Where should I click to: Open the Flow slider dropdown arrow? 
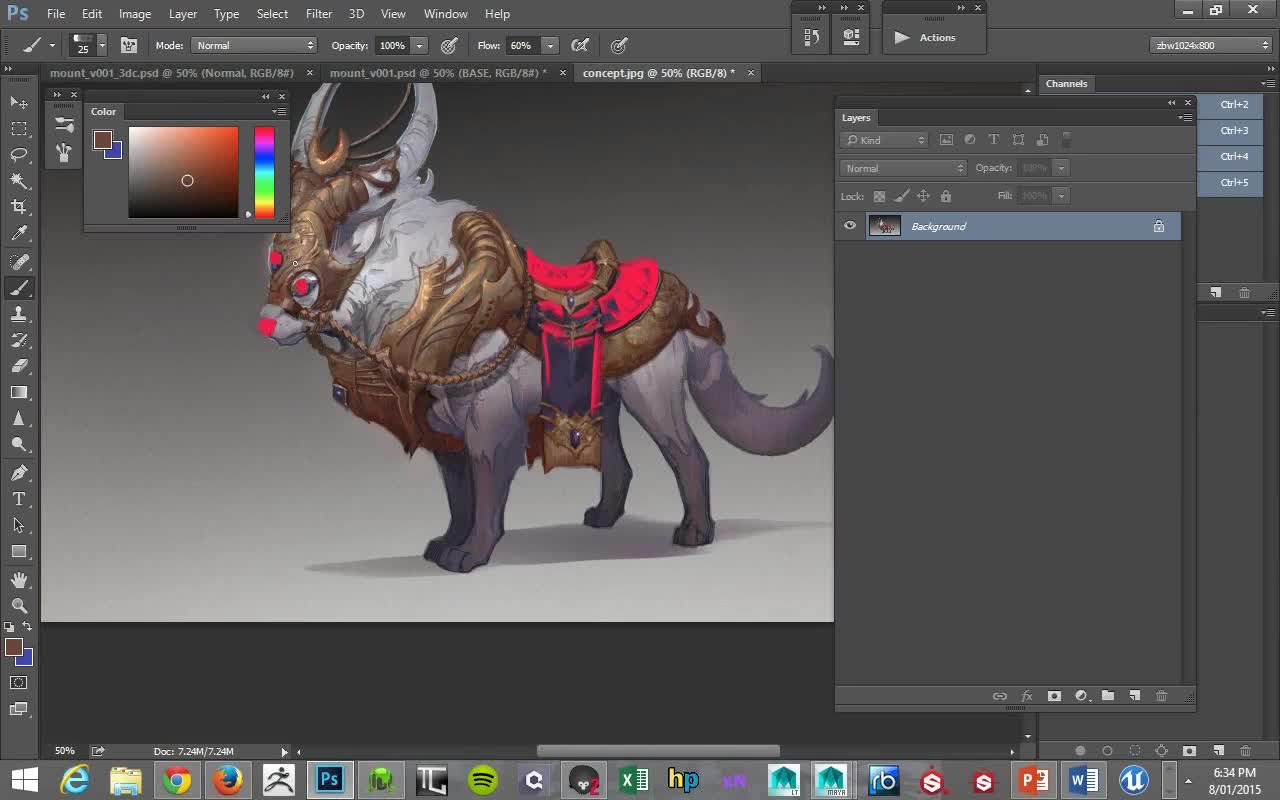[549, 45]
